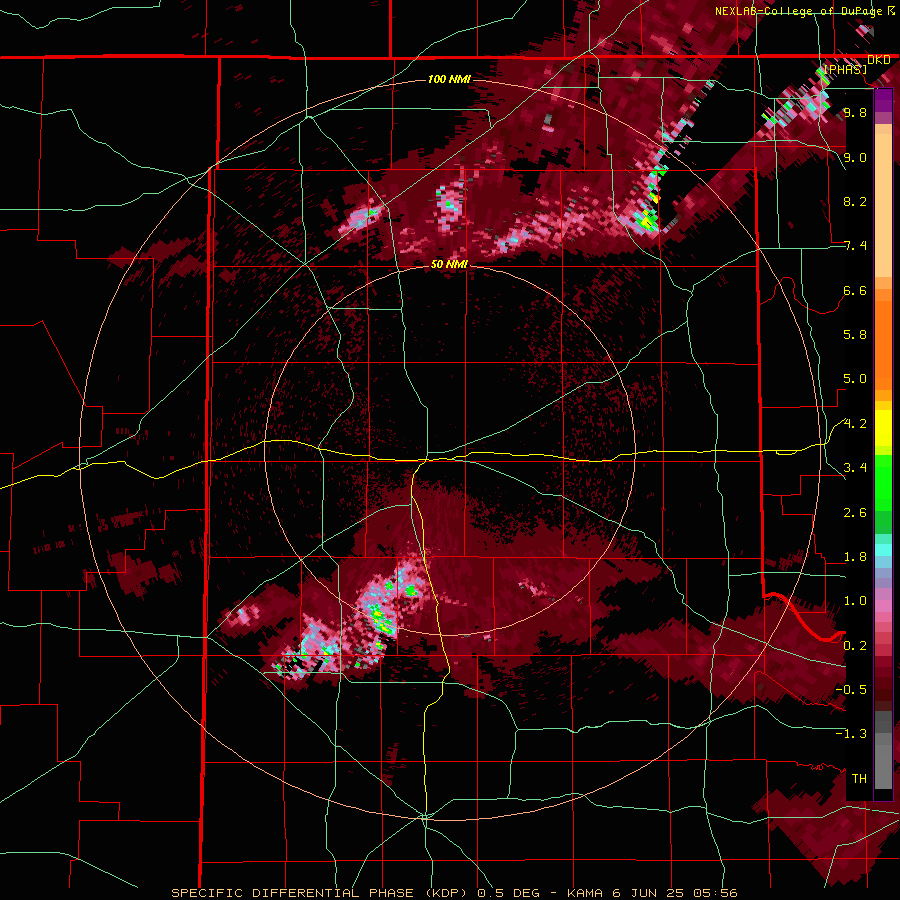
Task: Click the 9.8 value on the scale
Action: (855, 112)
